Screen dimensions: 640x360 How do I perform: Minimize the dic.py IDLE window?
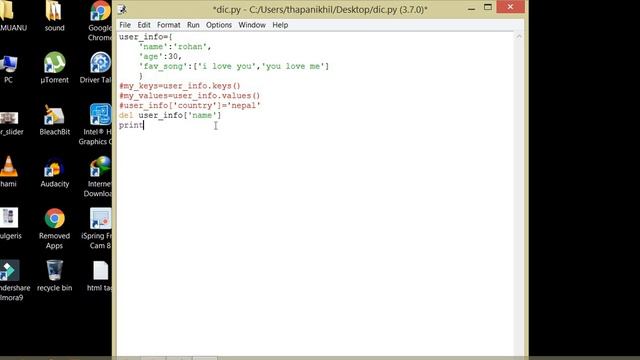(x=471, y=8)
